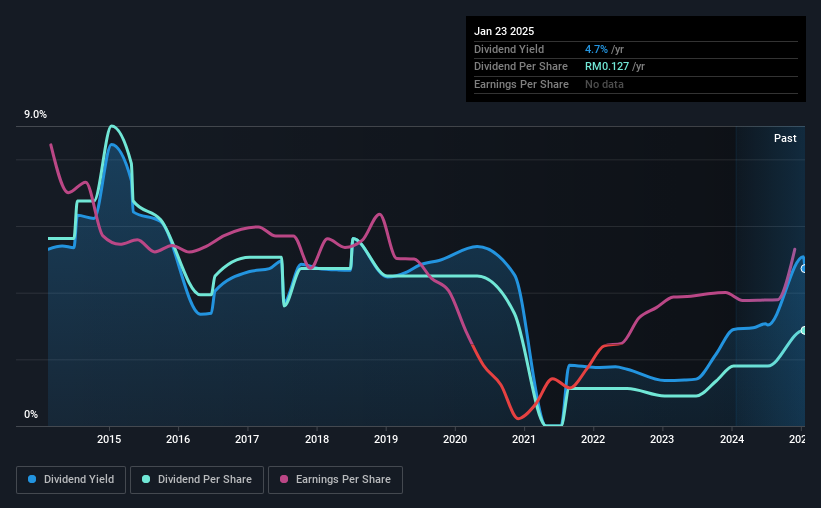Select the 2018 label on the timeline
The image size is (821, 508).
[x=317, y=439]
